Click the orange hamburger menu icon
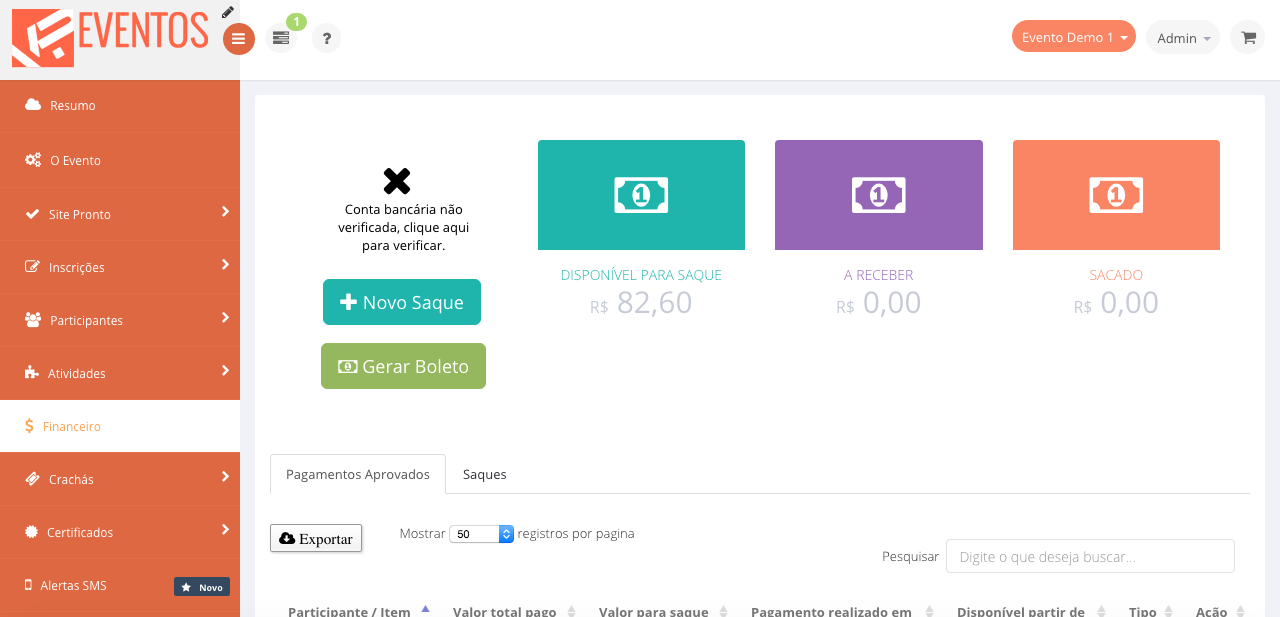 click(238, 39)
